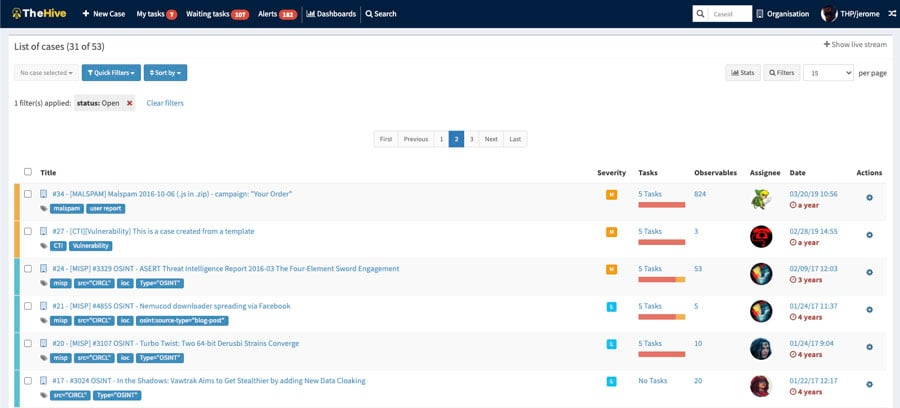This screenshot has width=900, height=408.
Task: Expand the Quick Filters dropdown
Action: [x=111, y=73]
